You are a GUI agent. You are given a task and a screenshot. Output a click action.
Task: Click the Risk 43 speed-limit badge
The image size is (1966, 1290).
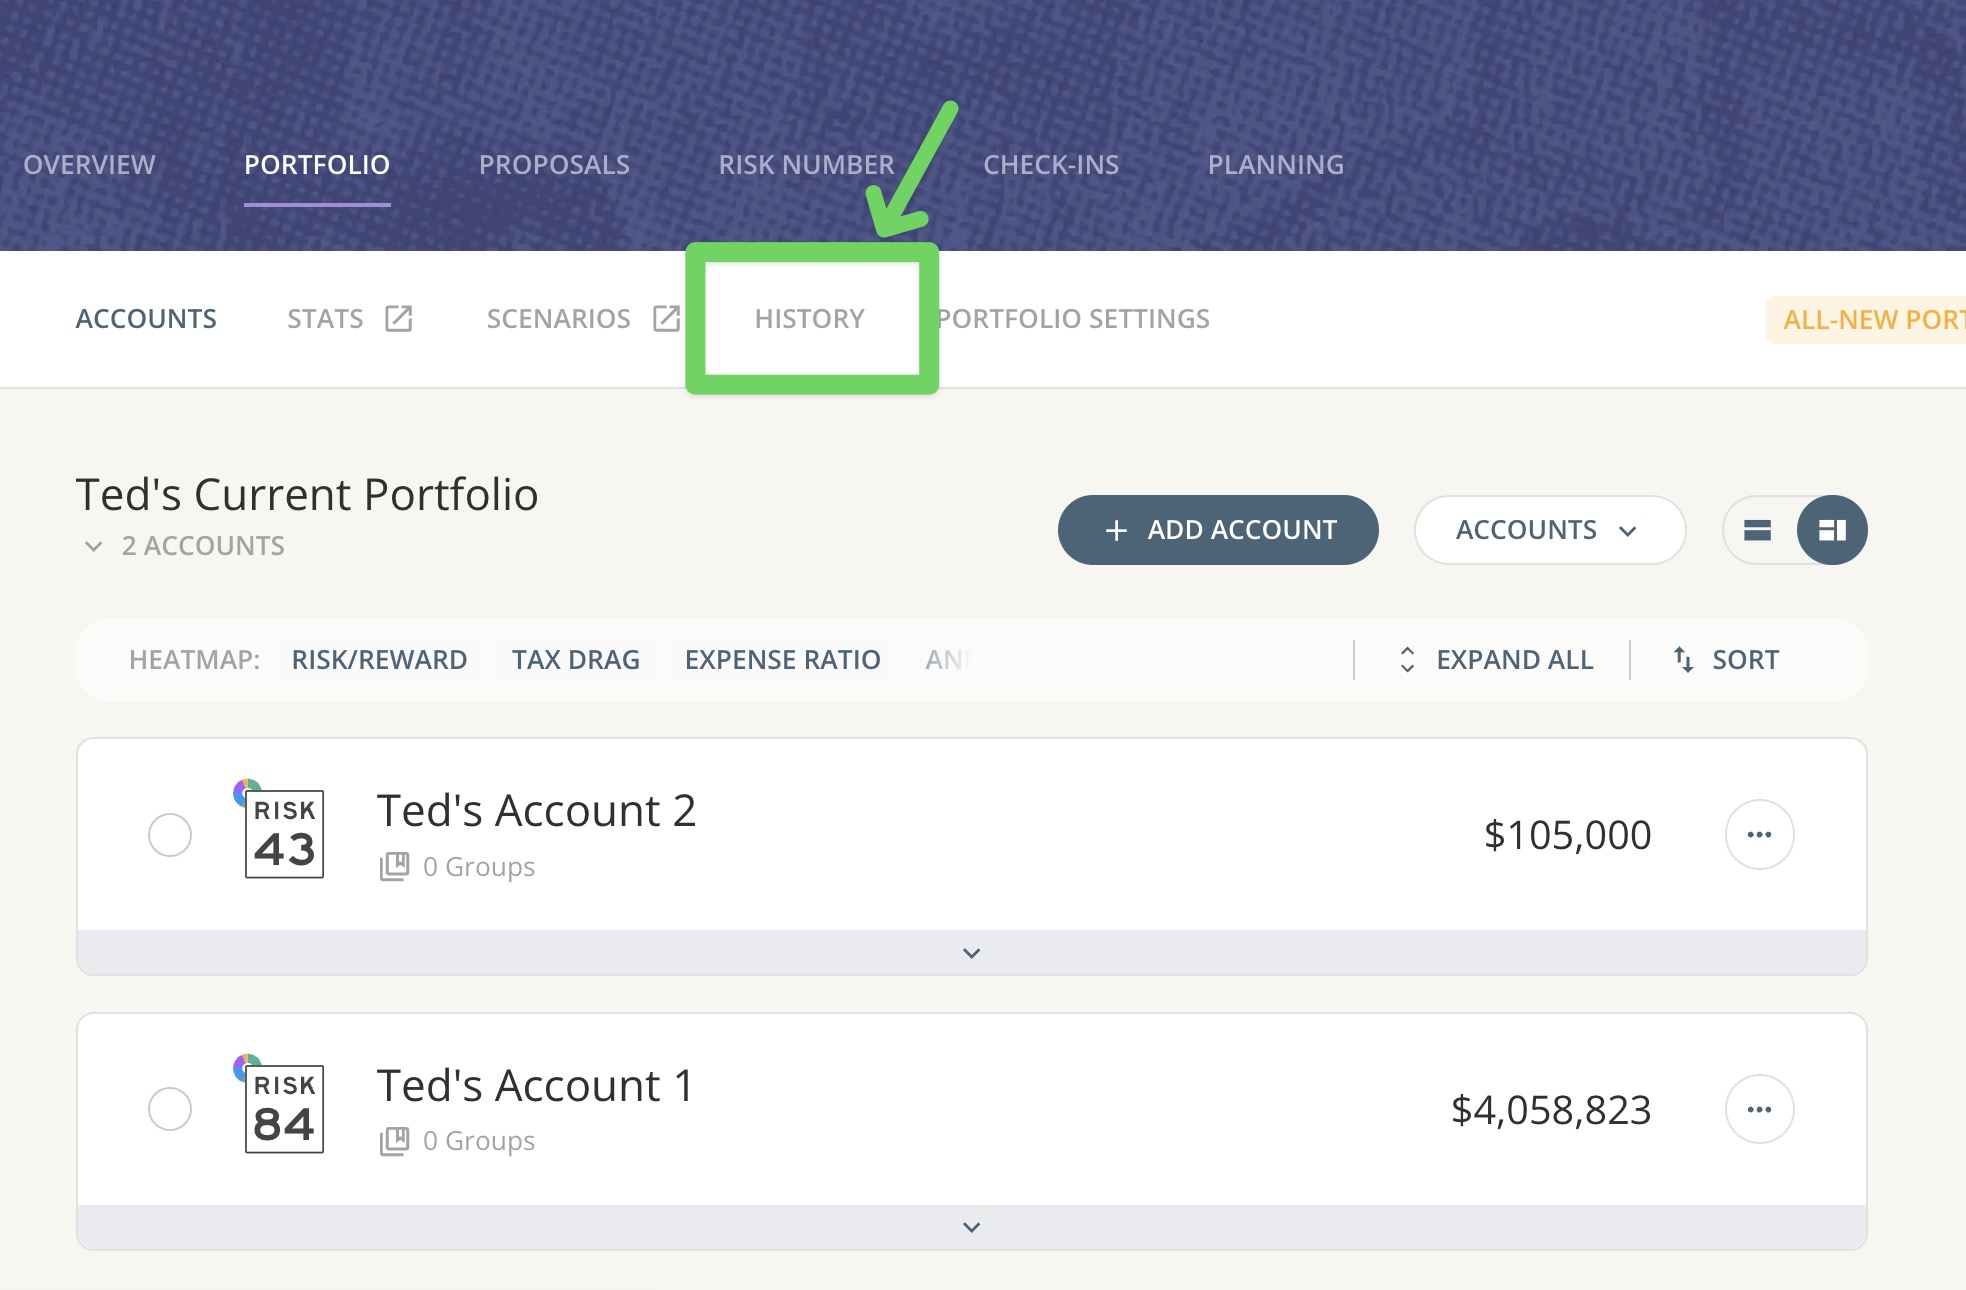(285, 833)
